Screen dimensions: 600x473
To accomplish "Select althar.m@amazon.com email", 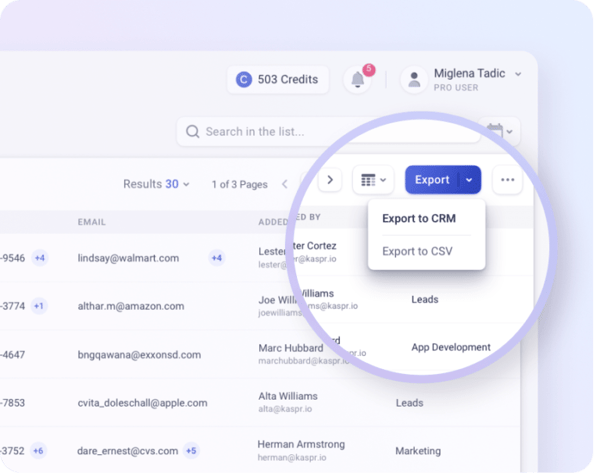I will 131,306.
